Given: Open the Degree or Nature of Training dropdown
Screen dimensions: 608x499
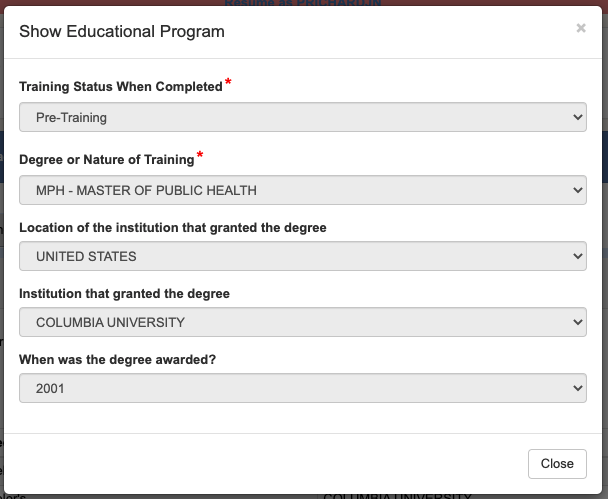Looking at the screenshot, I should [x=302, y=189].
